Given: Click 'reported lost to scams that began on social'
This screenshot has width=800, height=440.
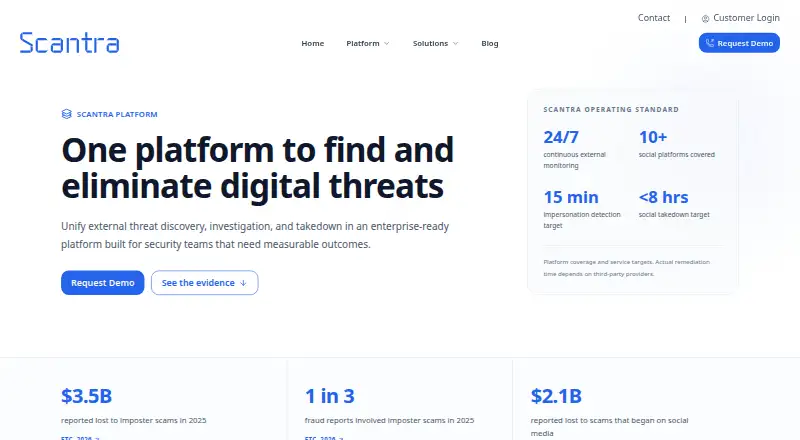Looking at the screenshot, I should tap(609, 421).
